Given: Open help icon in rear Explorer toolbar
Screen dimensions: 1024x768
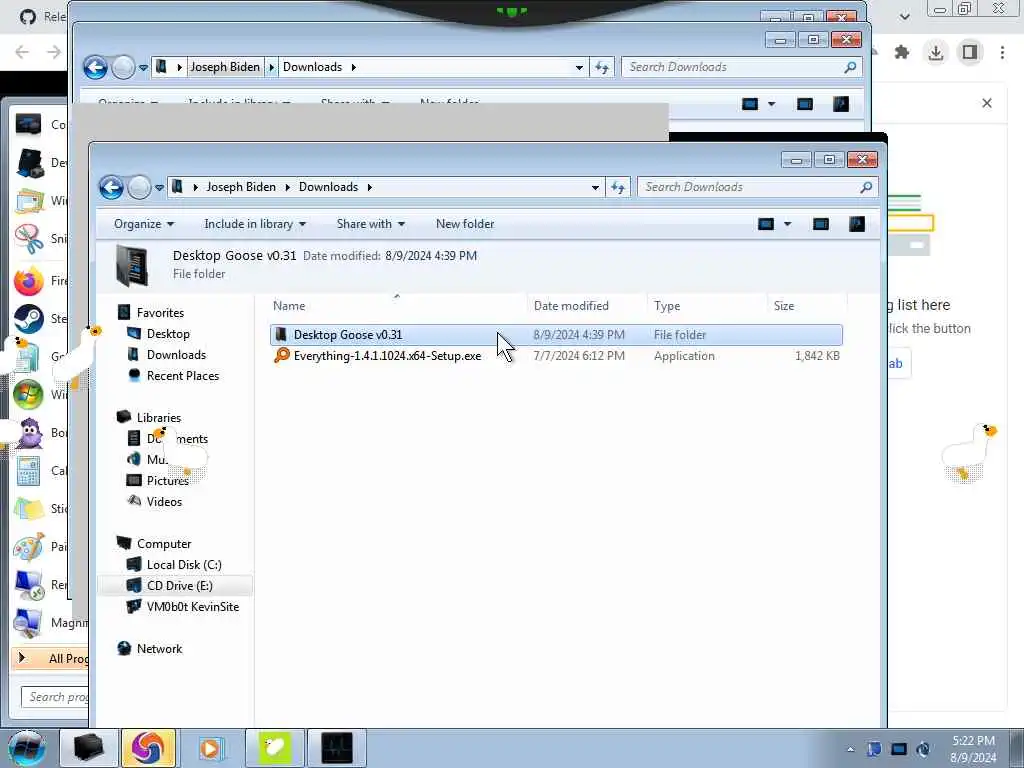Looking at the screenshot, I should pyautogui.click(x=841, y=104).
